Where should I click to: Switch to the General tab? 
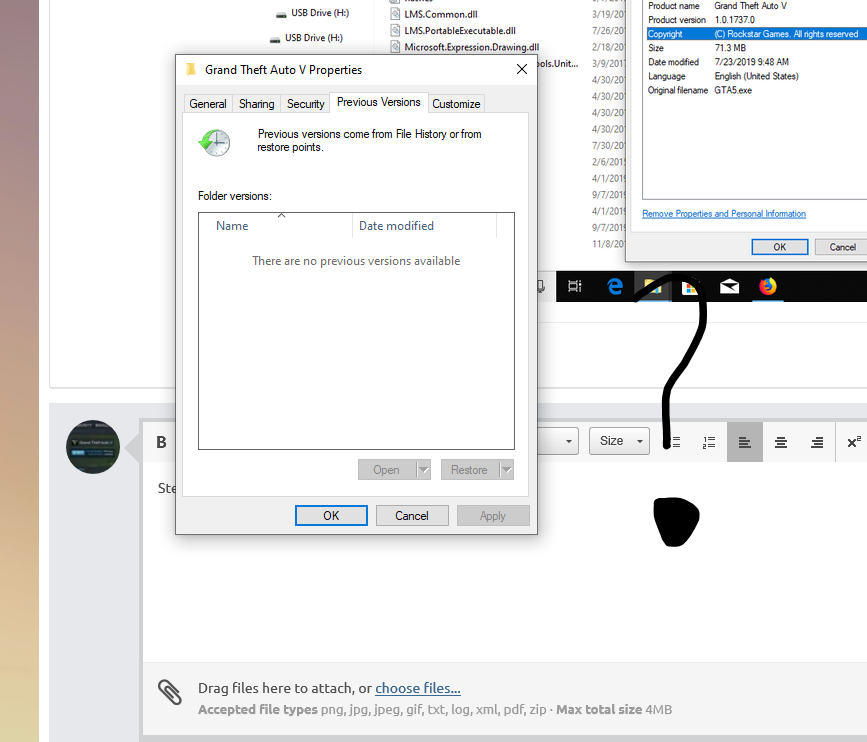(x=208, y=104)
